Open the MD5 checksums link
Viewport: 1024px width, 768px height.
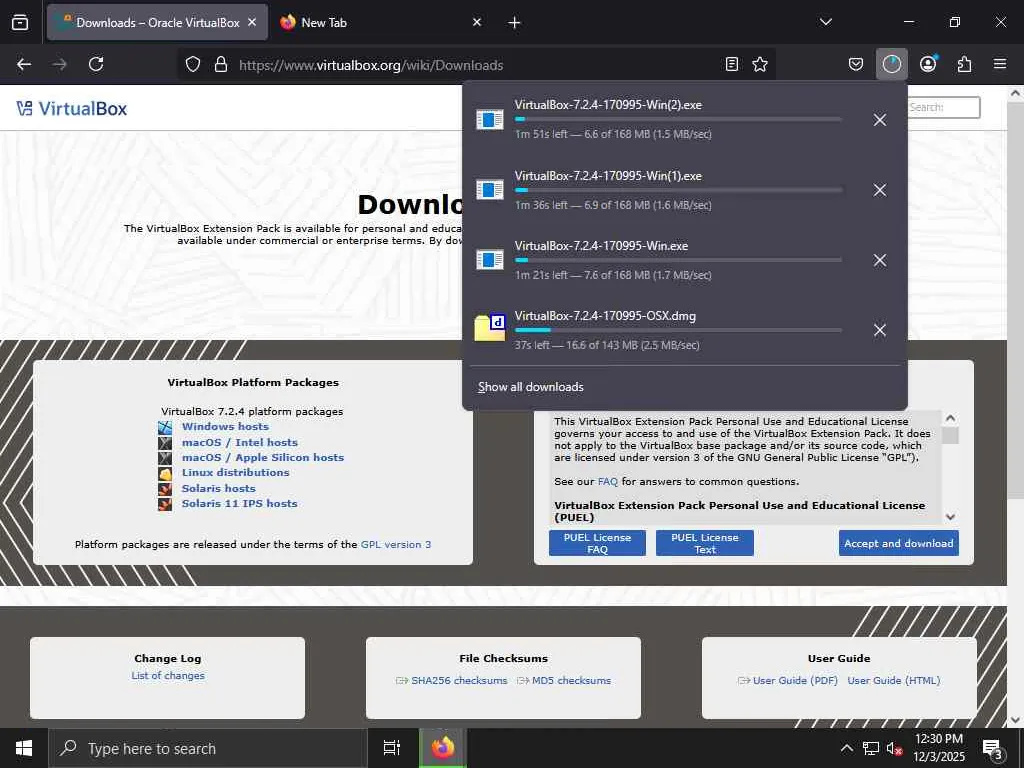571,680
